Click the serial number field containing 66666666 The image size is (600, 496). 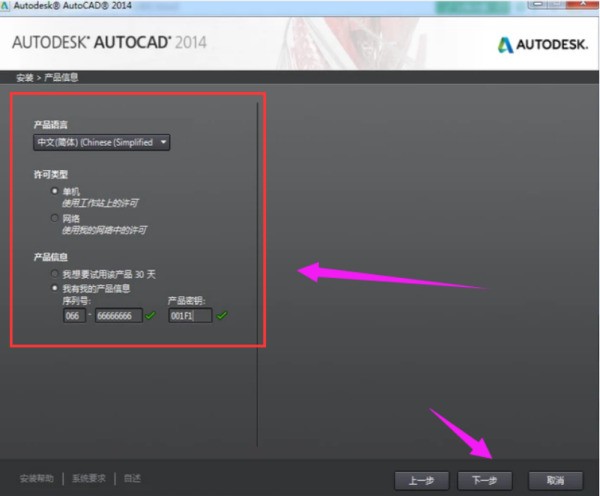[x=118, y=316]
